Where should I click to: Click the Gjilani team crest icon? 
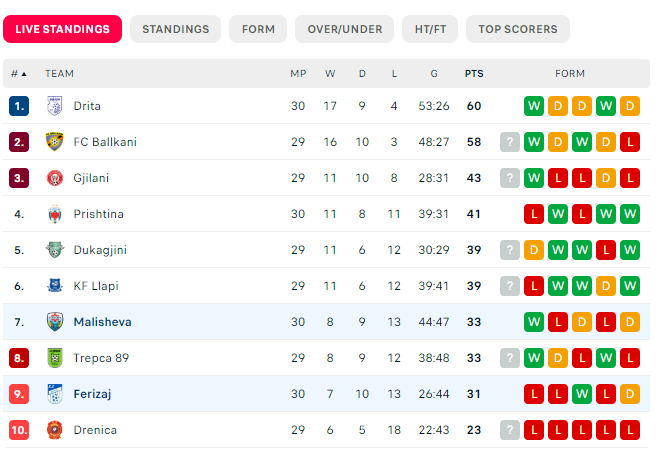click(55, 178)
